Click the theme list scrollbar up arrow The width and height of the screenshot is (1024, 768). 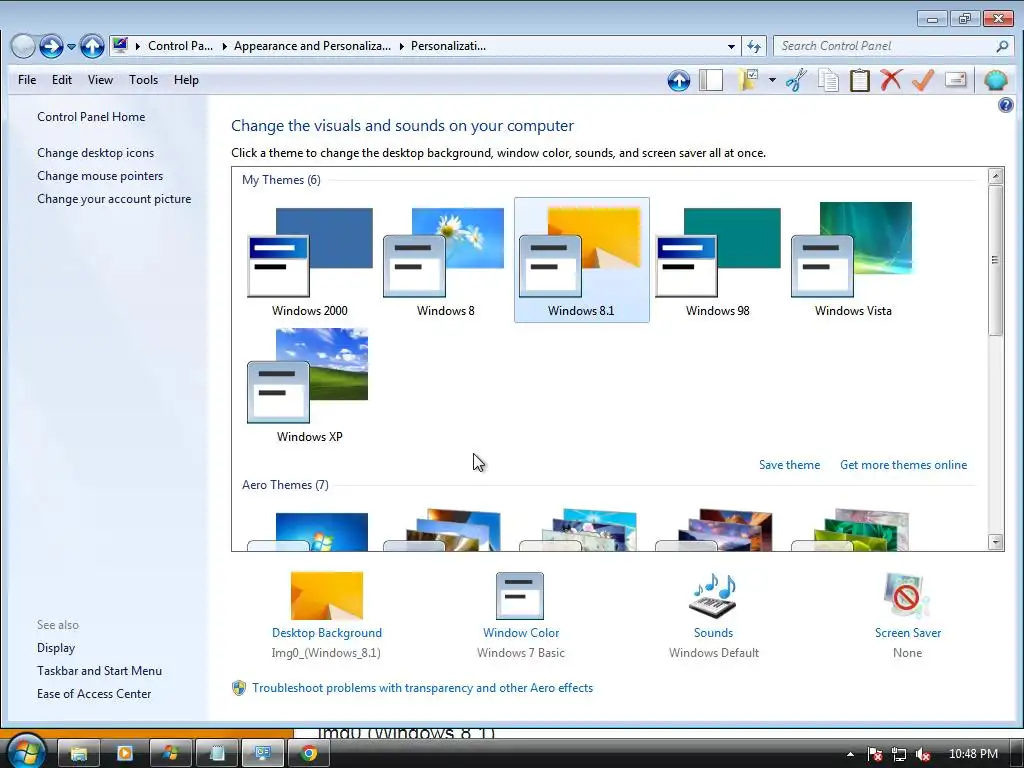coord(995,176)
